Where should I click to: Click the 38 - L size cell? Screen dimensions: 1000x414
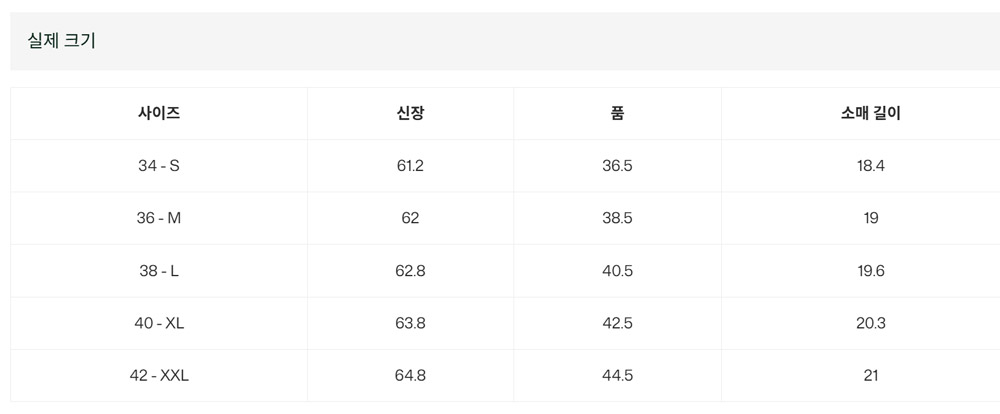point(159,270)
